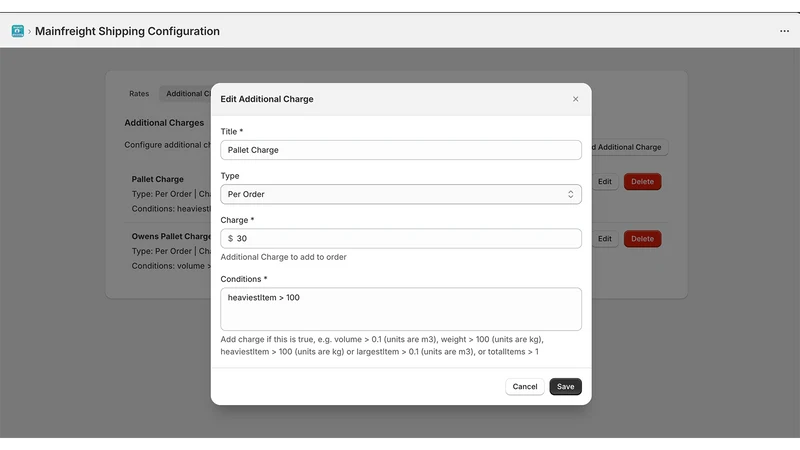Open the Type dropdown set to Per Order
Image resolution: width=800 pixels, height=450 pixels.
pos(401,194)
